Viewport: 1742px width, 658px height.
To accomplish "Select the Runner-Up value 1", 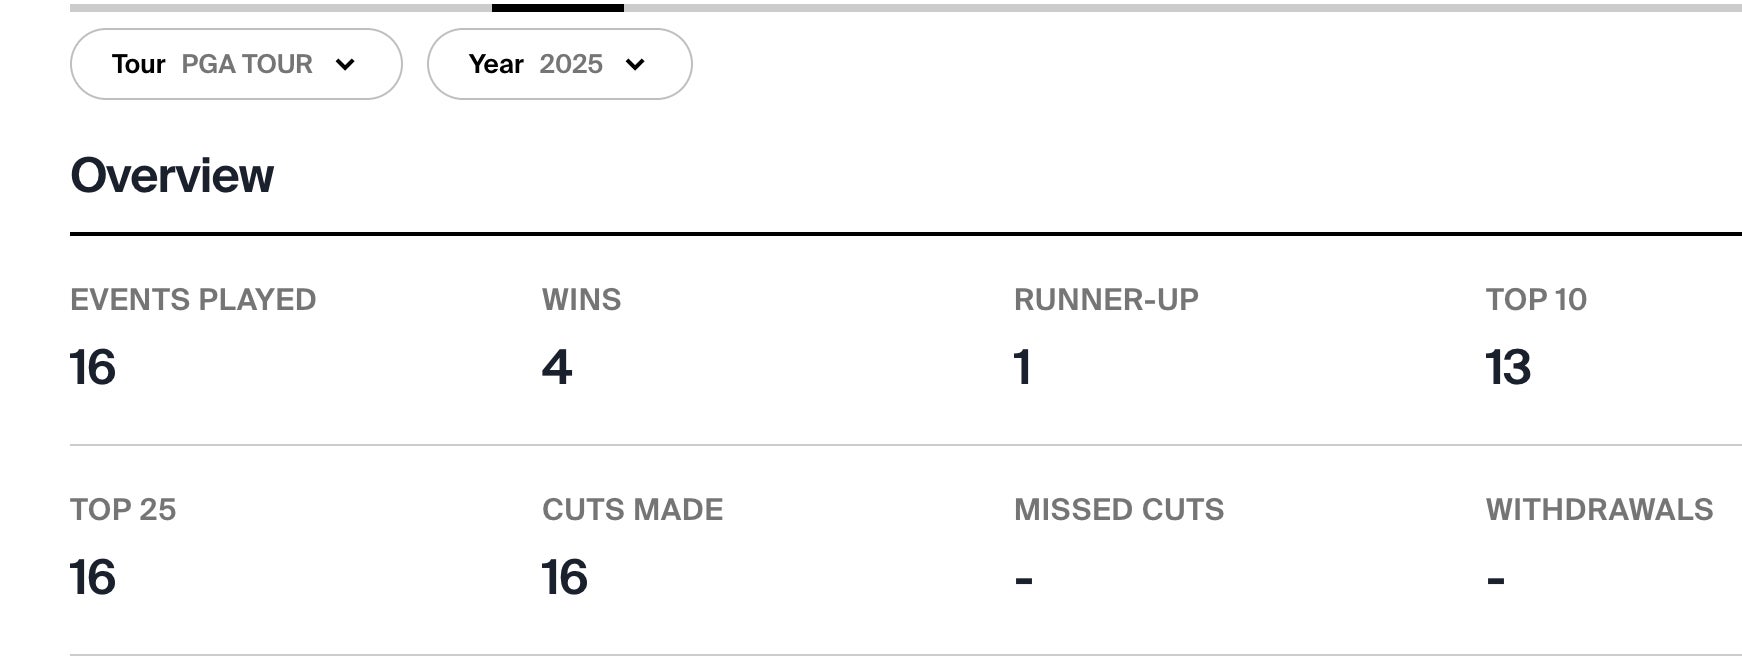I will 1022,367.
